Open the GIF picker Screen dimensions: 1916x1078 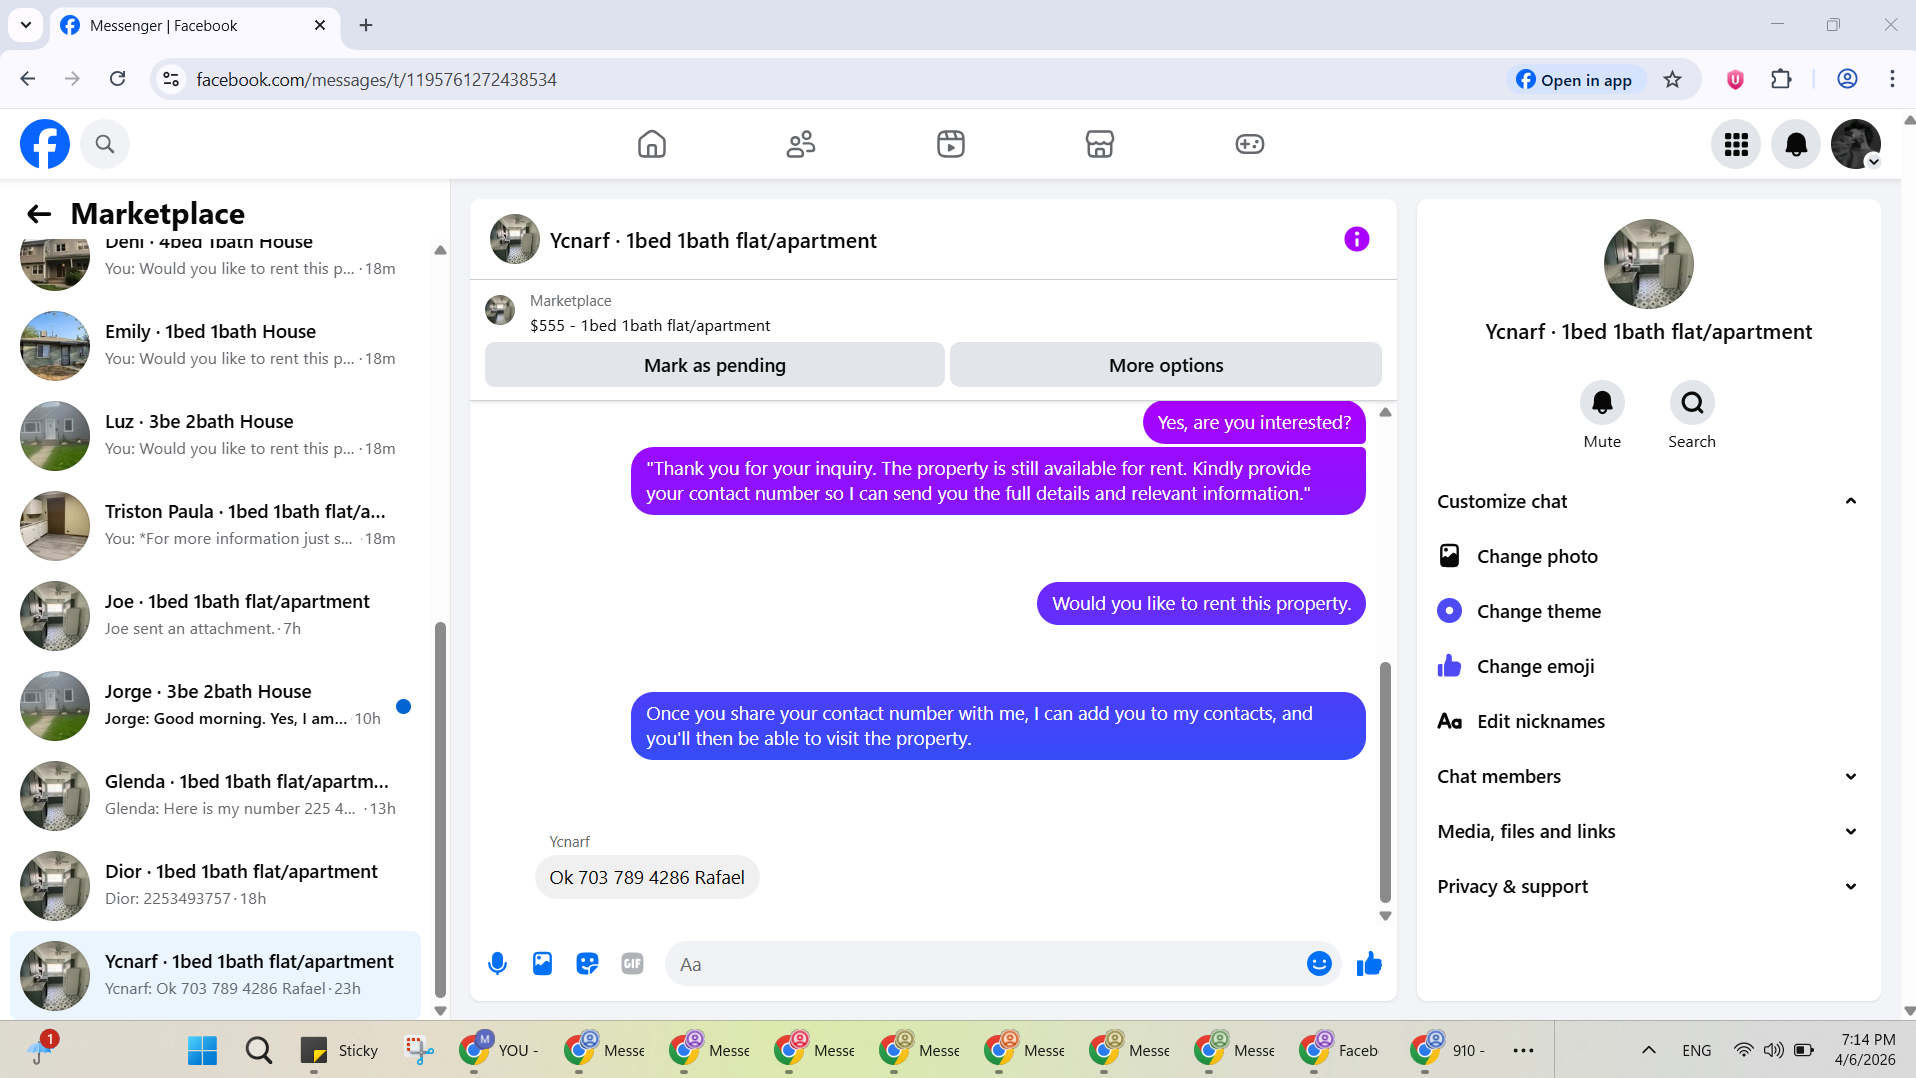tap(632, 963)
